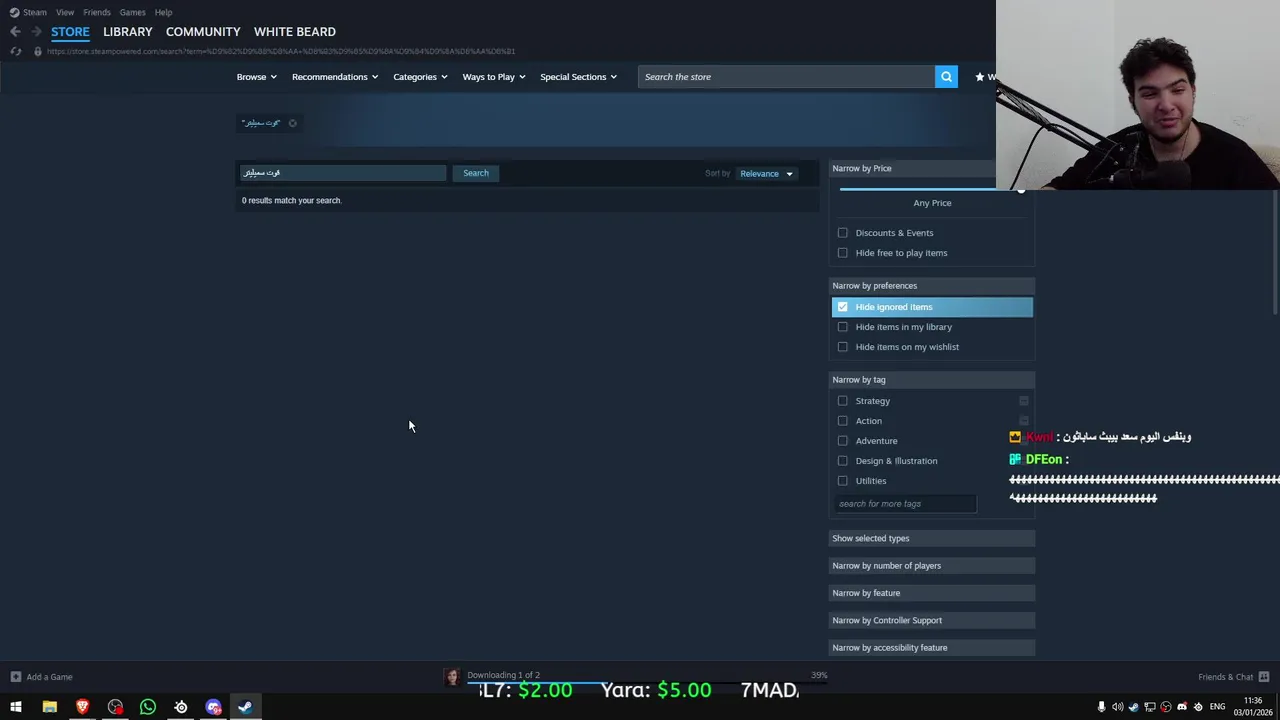Switch to the COMMUNITY tab
Image resolution: width=1280 pixels, height=720 pixels.
pyautogui.click(x=203, y=32)
